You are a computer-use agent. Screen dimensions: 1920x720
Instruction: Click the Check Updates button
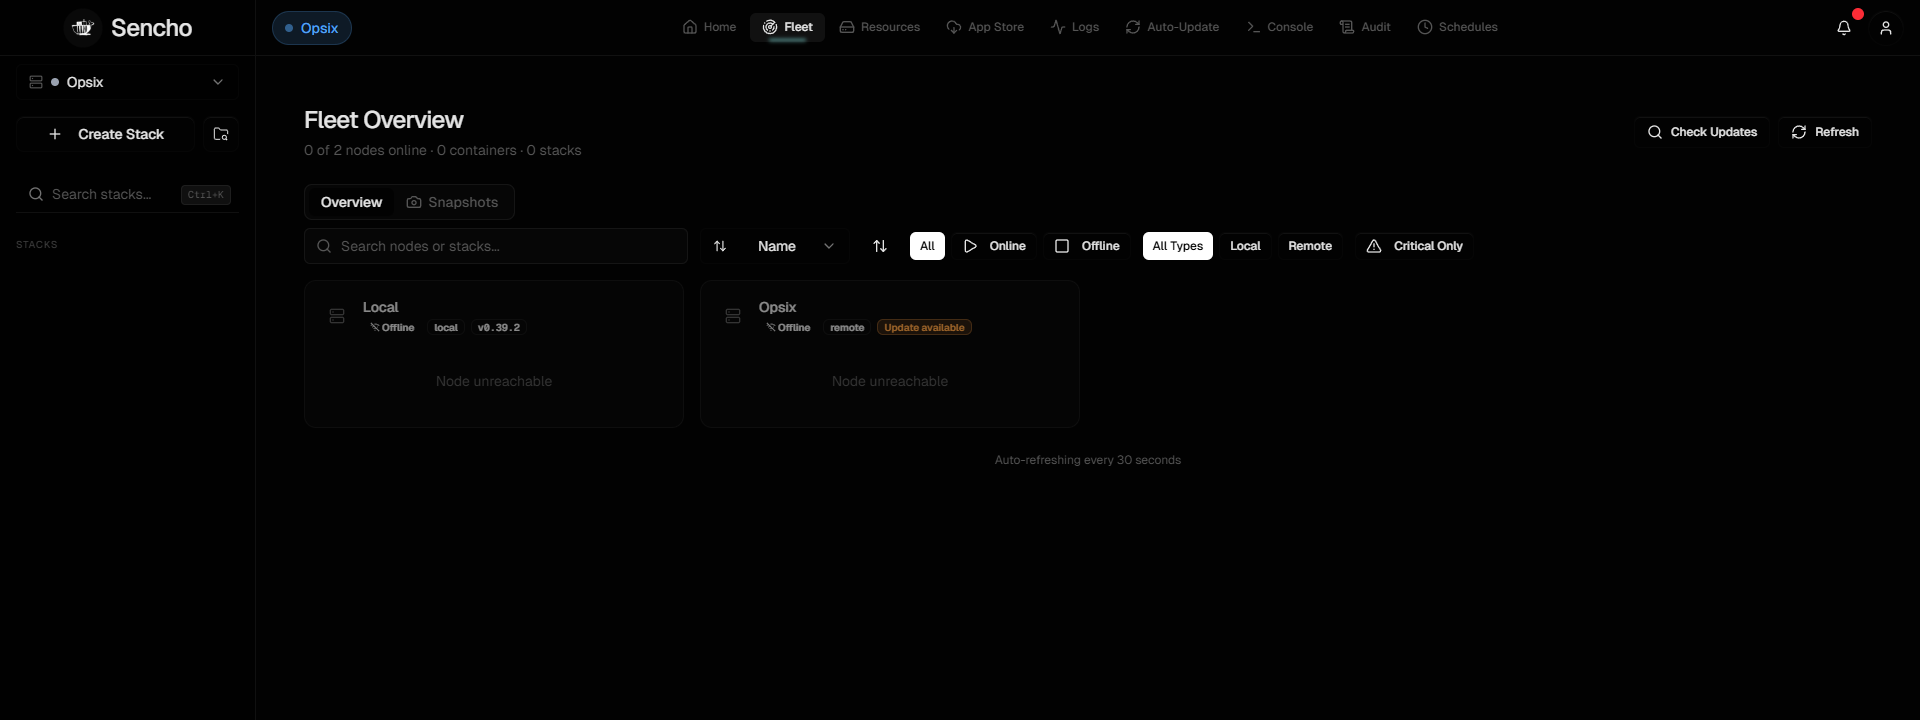click(1702, 132)
